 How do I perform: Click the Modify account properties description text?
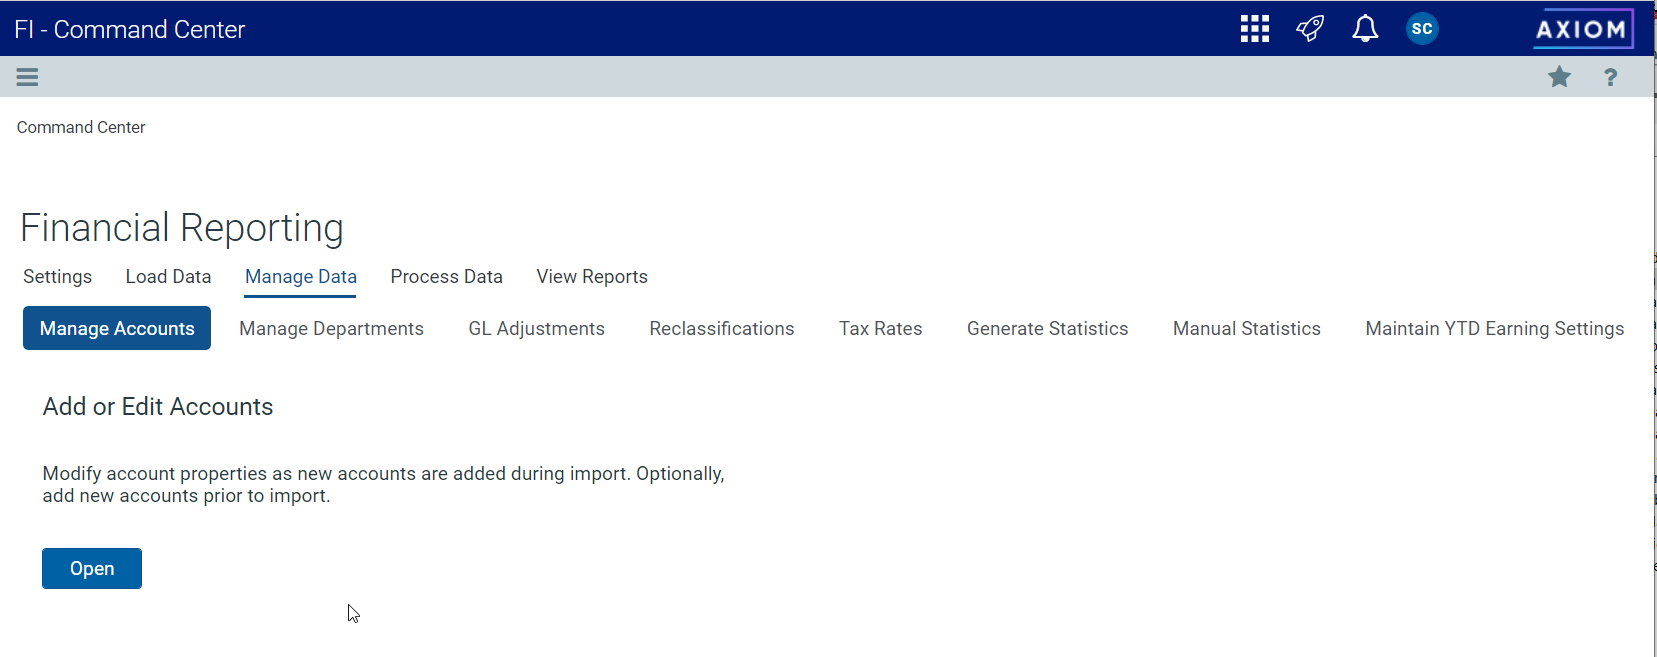pos(383,485)
